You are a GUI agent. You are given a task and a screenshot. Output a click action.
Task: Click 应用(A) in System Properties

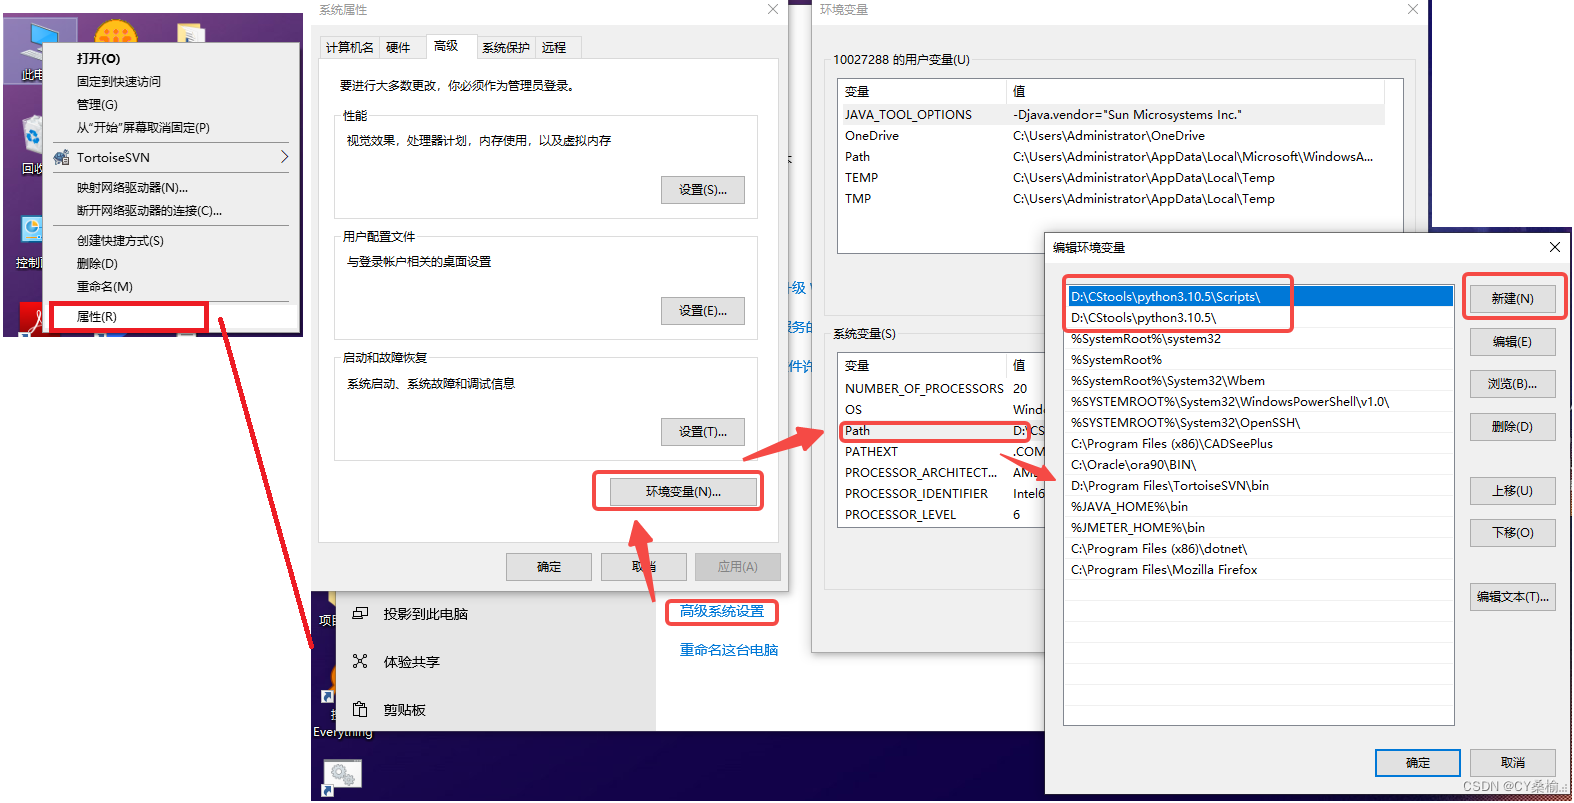pyautogui.click(x=738, y=567)
